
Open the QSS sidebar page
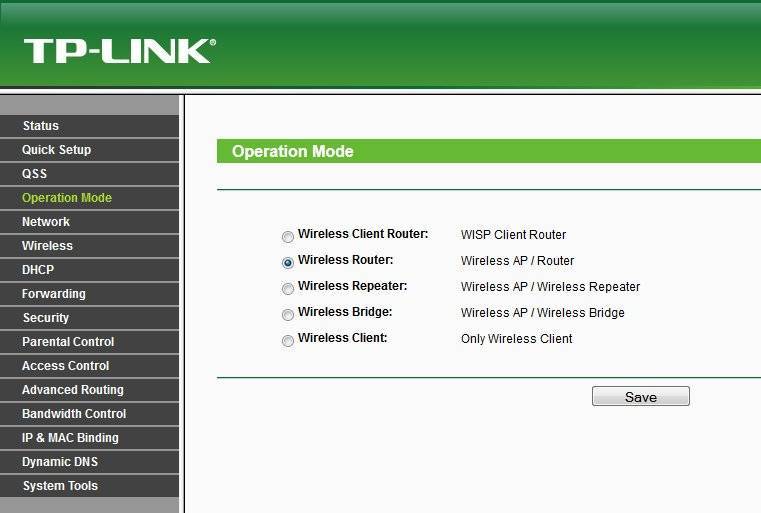click(x=89, y=174)
